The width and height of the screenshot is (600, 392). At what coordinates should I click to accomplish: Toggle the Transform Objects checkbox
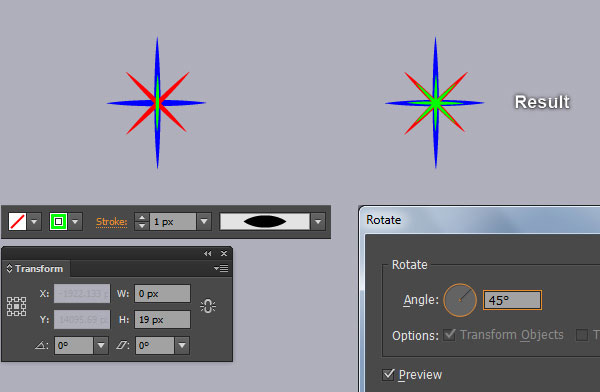coord(450,335)
